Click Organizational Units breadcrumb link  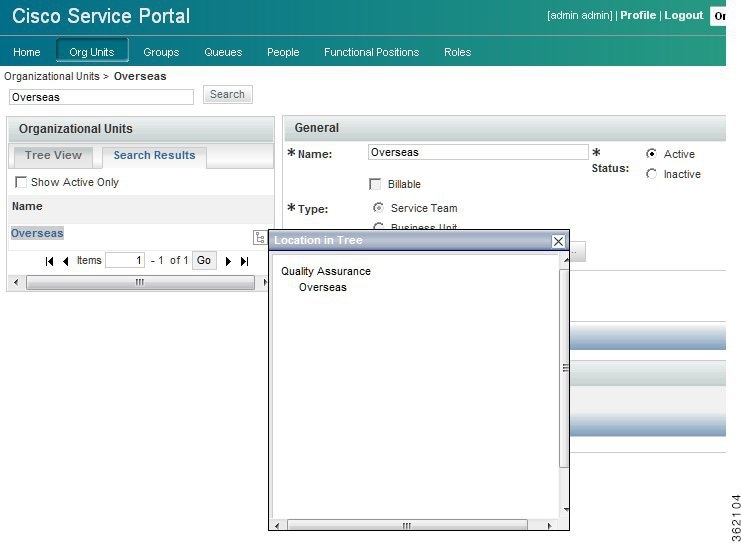pos(52,77)
